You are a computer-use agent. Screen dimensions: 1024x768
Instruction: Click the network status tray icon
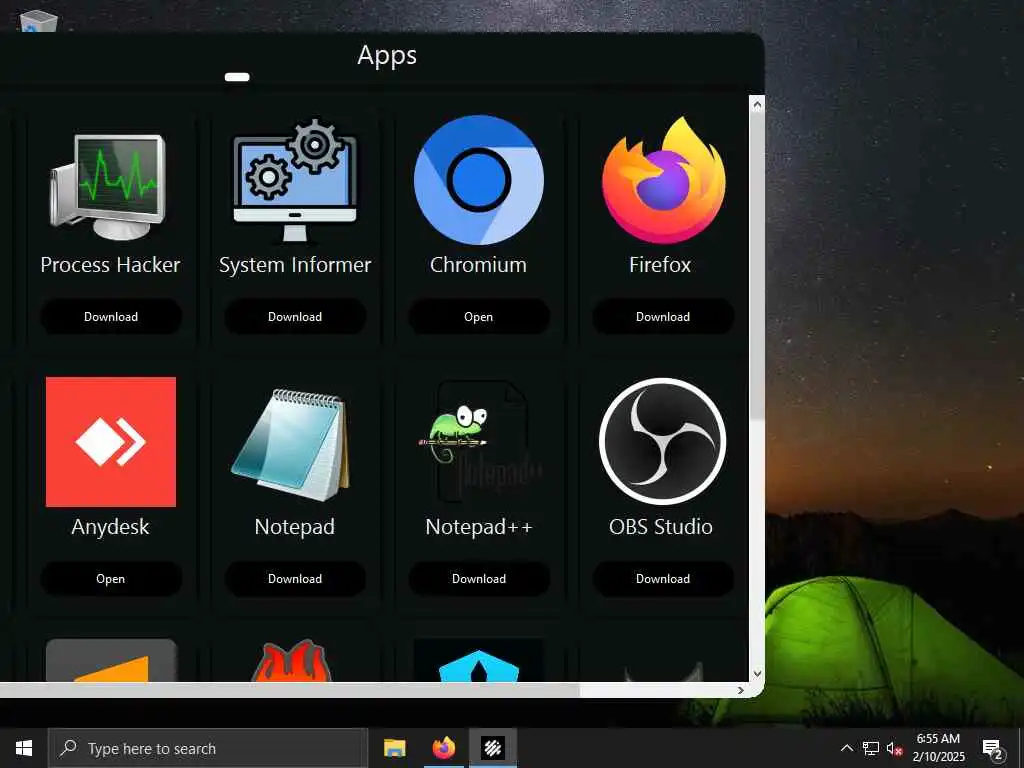coord(871,748)
